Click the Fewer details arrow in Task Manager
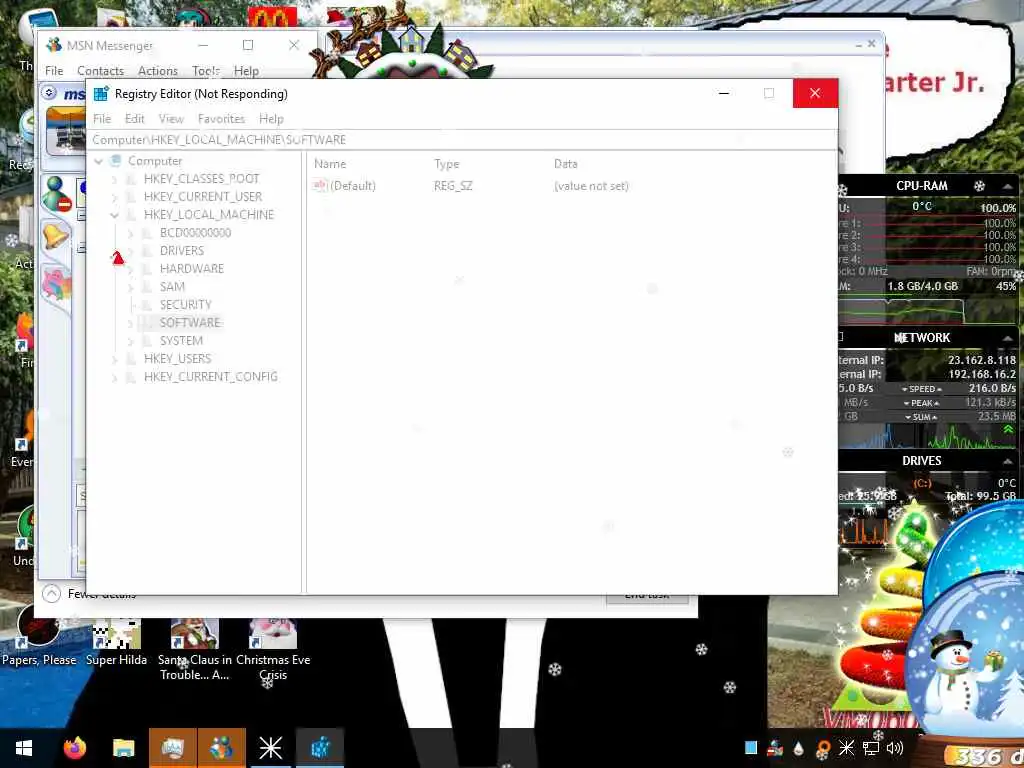Viewport: 1024px width, 768px height. (x=51, y=594)
